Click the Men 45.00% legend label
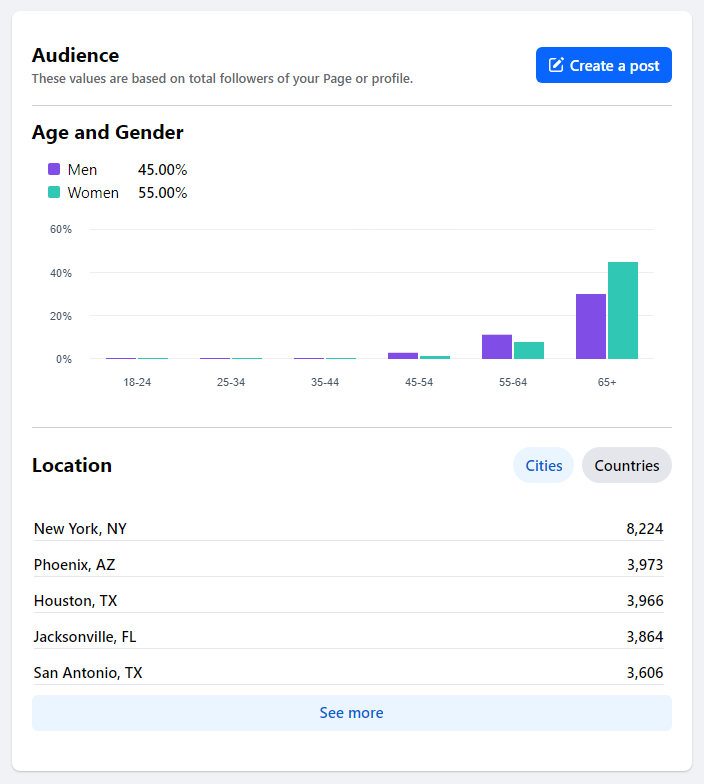The width and height of the screenshot is (704, 784). coord(127,170)
